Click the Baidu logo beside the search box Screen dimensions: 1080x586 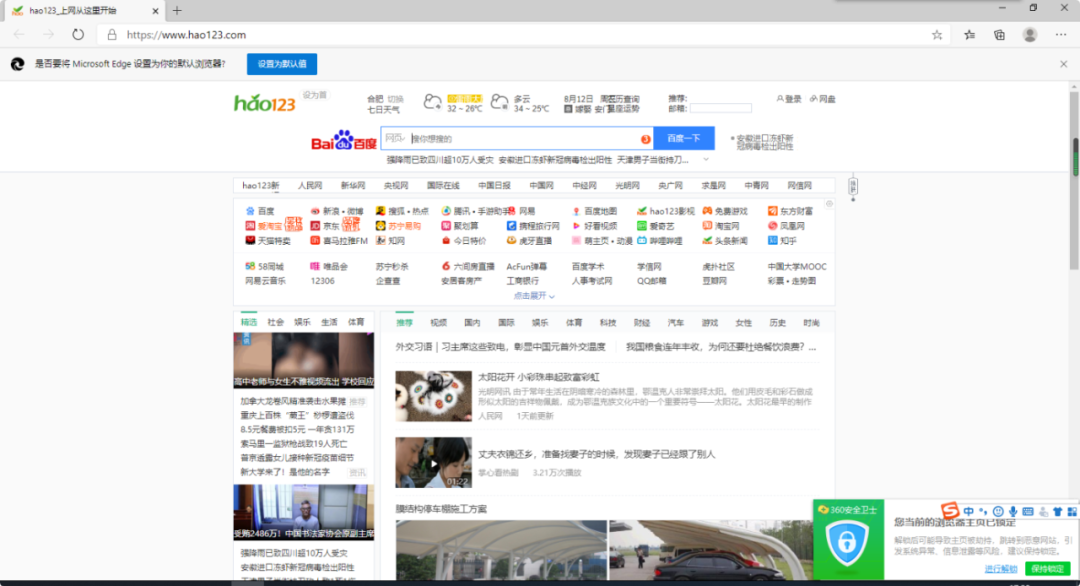tap(344, 140)
